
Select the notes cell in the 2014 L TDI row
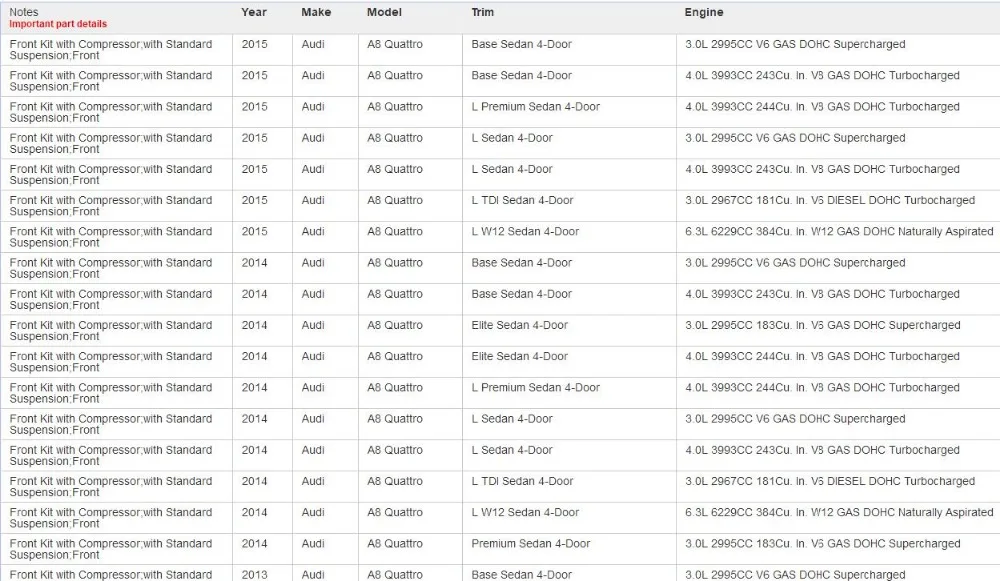(x=111, y=487)
